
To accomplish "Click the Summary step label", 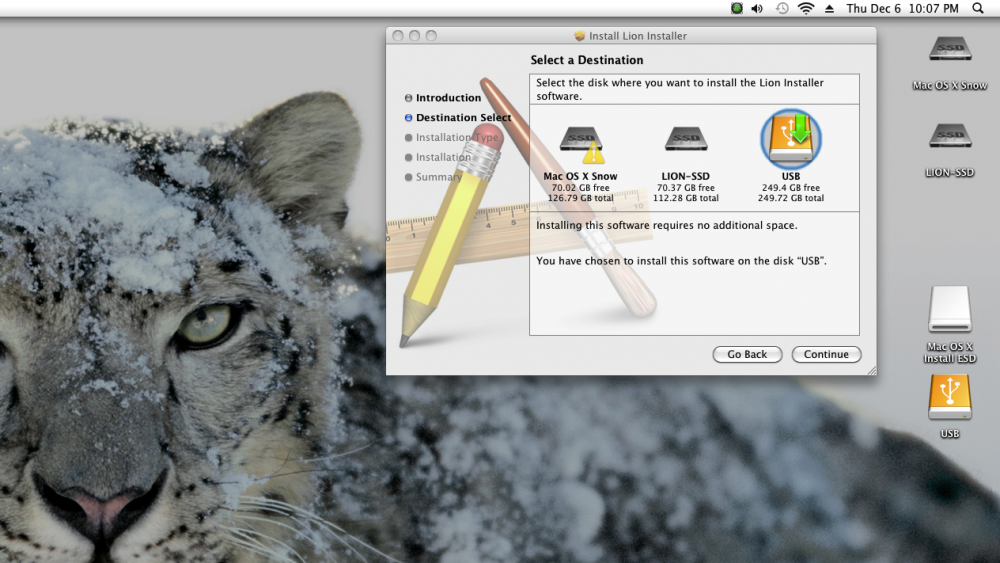I will [439, 177].
